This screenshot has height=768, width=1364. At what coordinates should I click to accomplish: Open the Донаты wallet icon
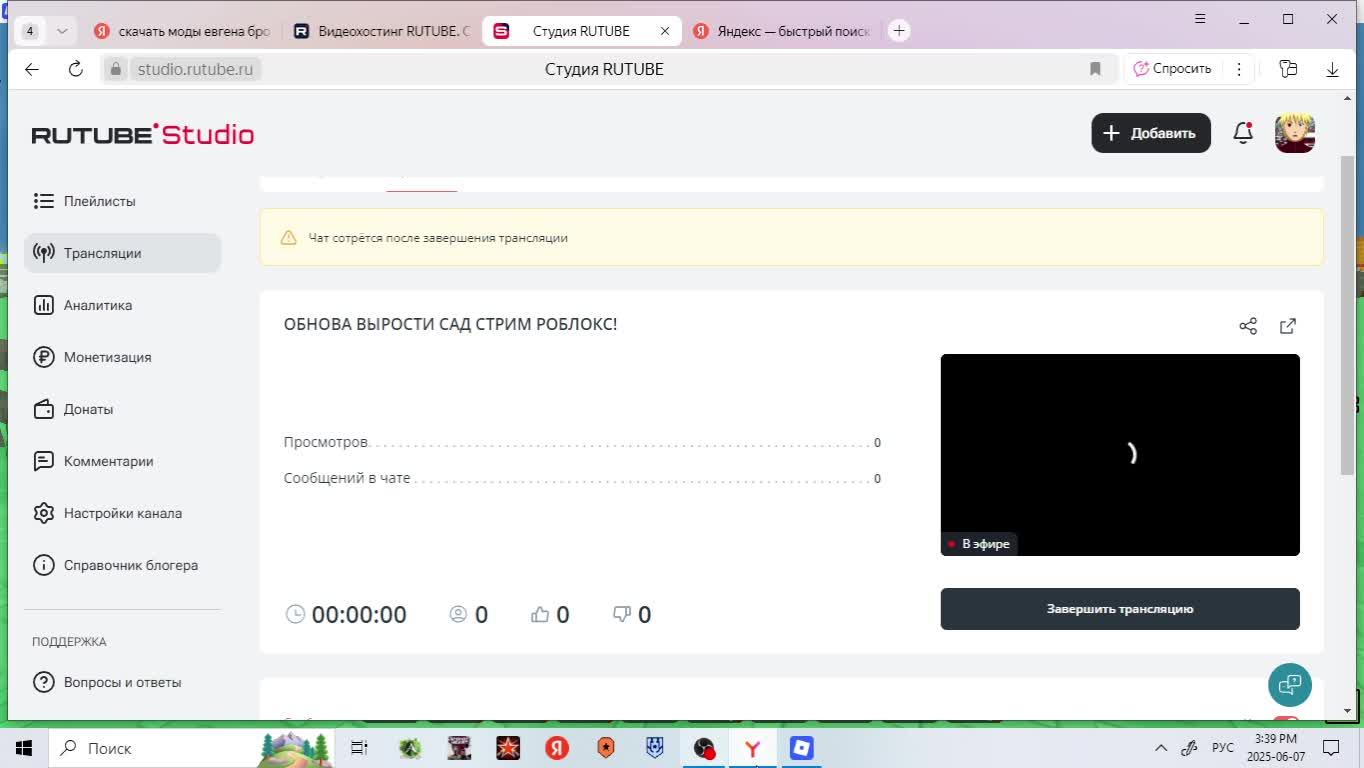point(43,409)
